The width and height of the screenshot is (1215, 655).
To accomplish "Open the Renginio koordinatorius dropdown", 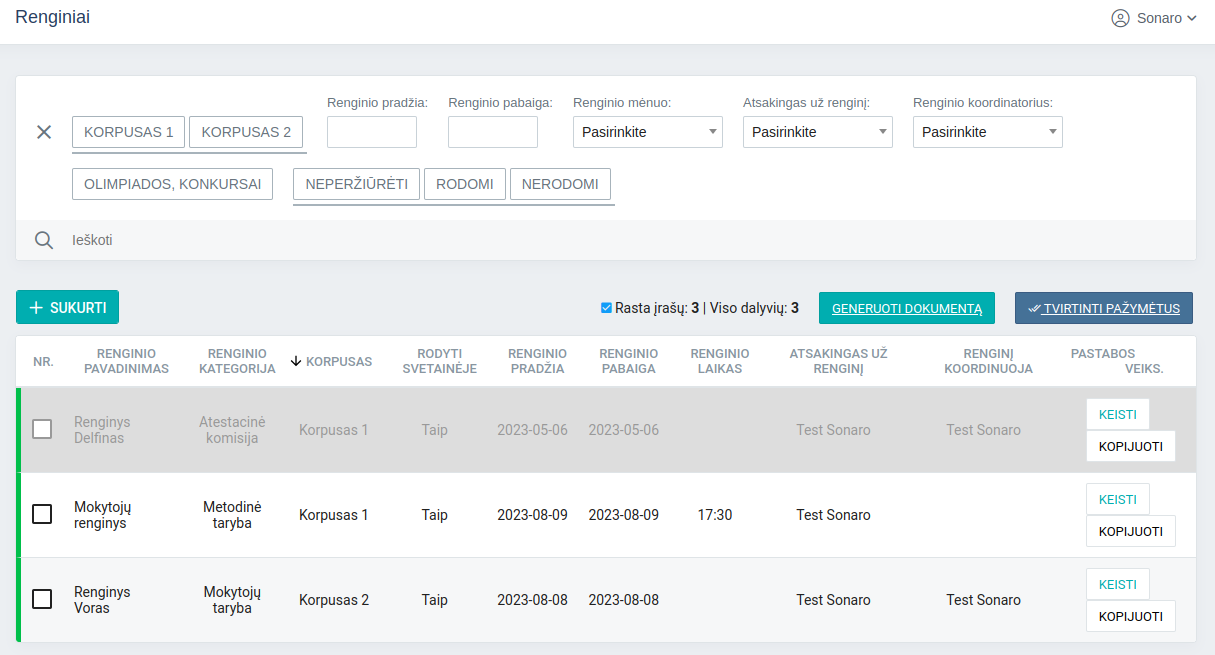I will pyautogui.click(x=987, y=132).
